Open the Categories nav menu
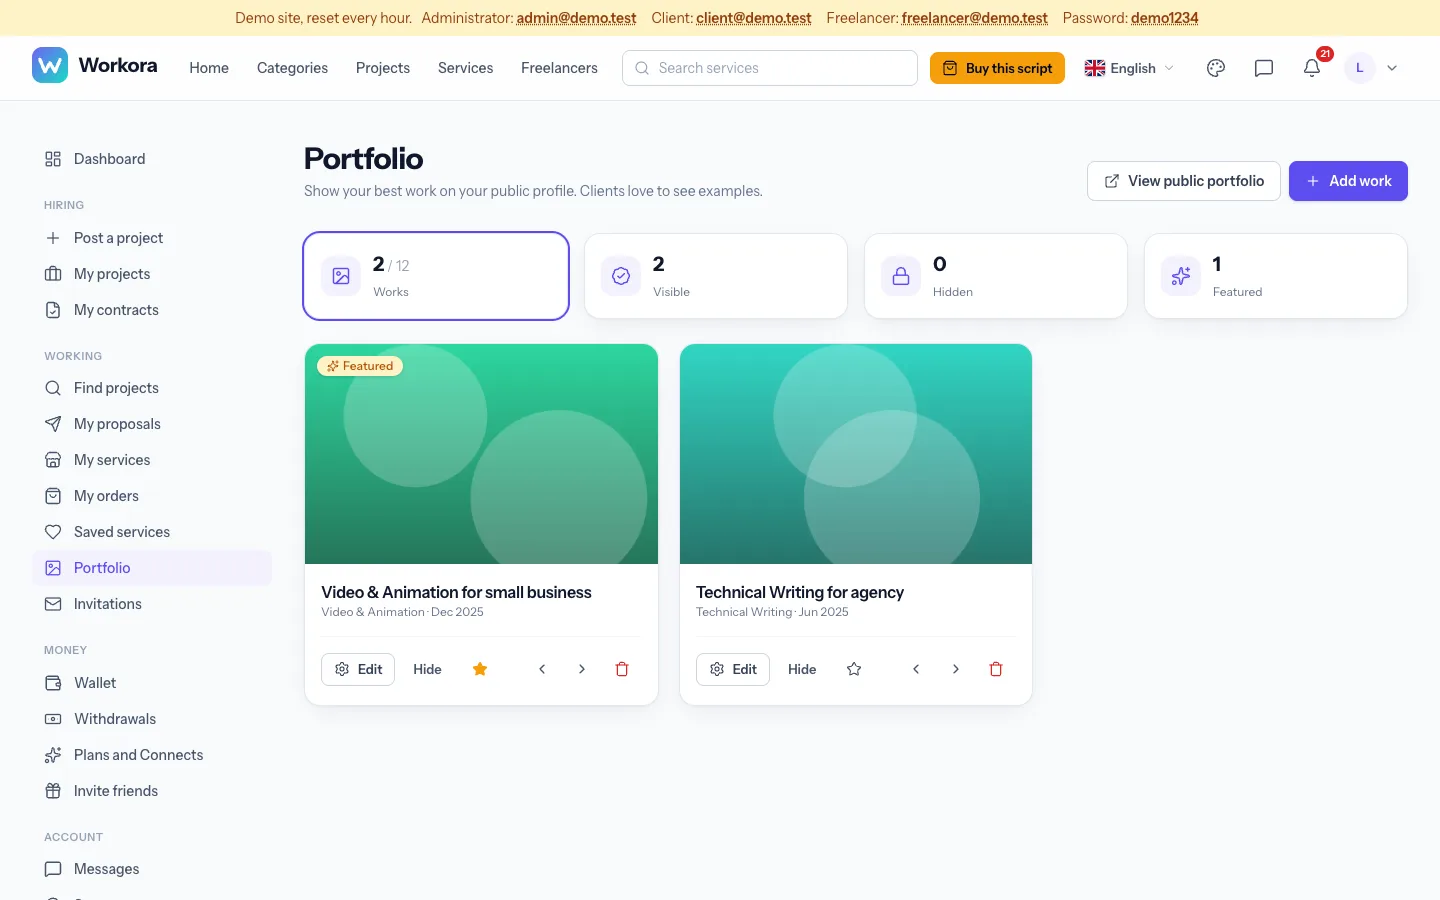This screenshot has width=1440, height=900. point(292,68)
